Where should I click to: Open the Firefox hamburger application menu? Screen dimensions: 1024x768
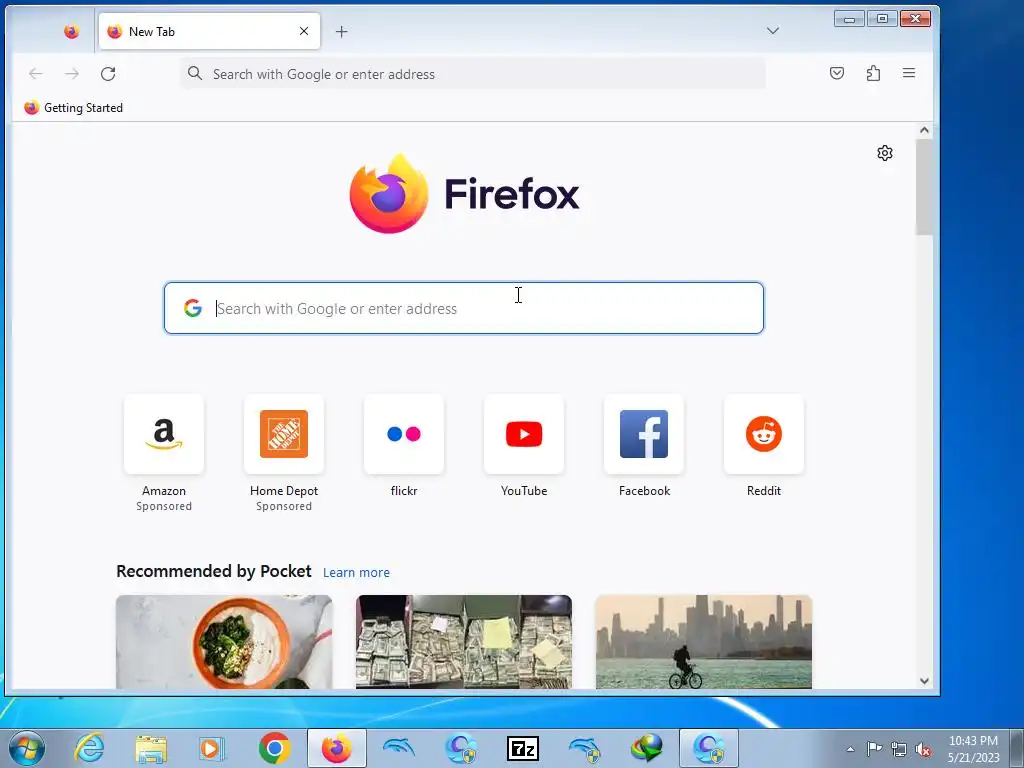[909, 73]
